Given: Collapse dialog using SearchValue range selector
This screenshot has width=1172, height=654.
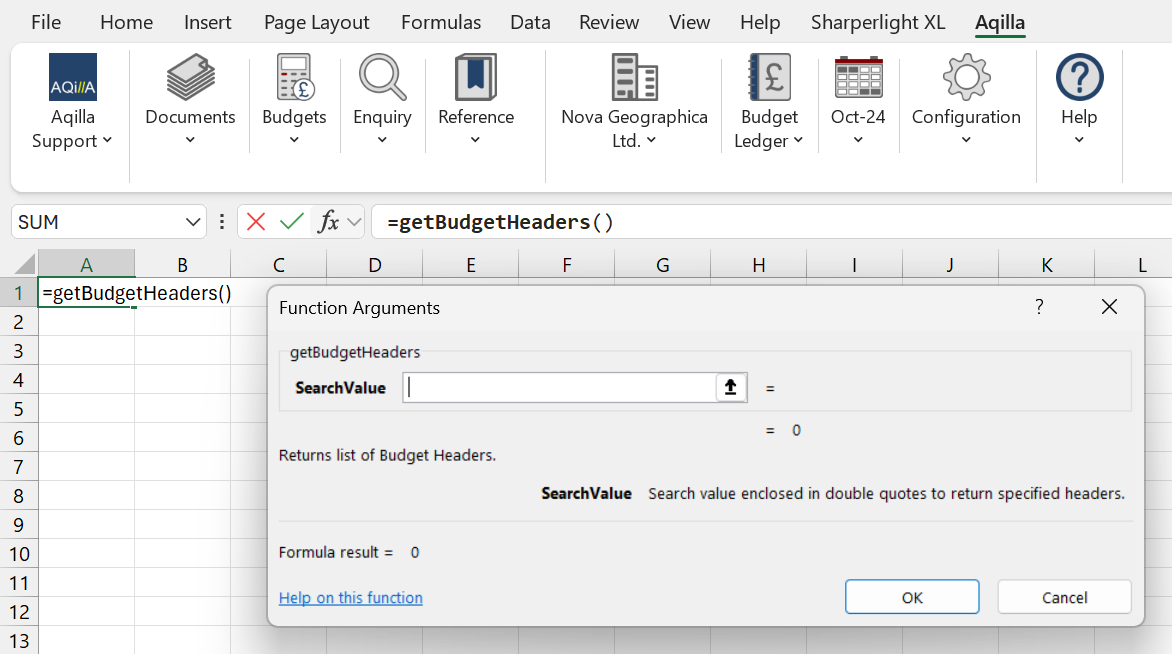Looking at the screenshot, I should (731, 388).
